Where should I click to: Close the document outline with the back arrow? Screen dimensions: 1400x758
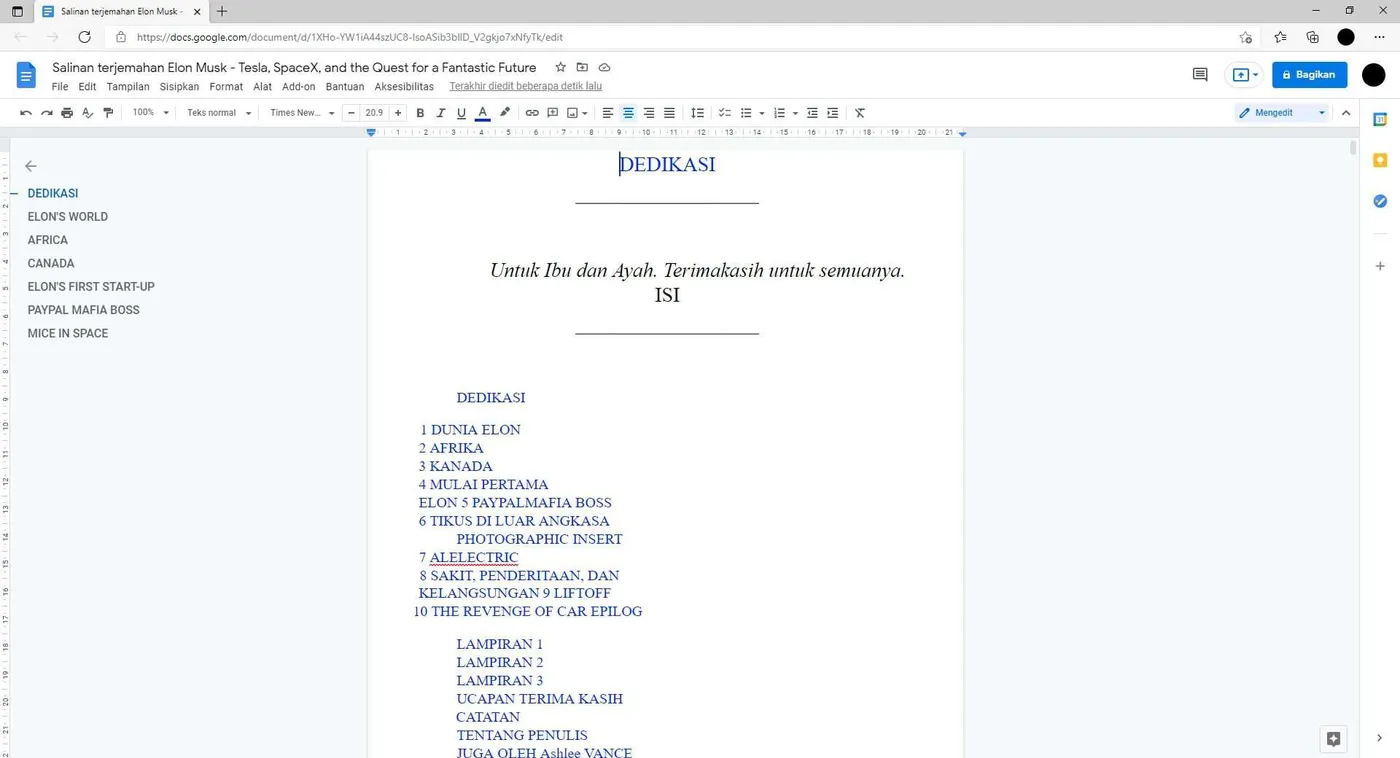tap(31, 166)
